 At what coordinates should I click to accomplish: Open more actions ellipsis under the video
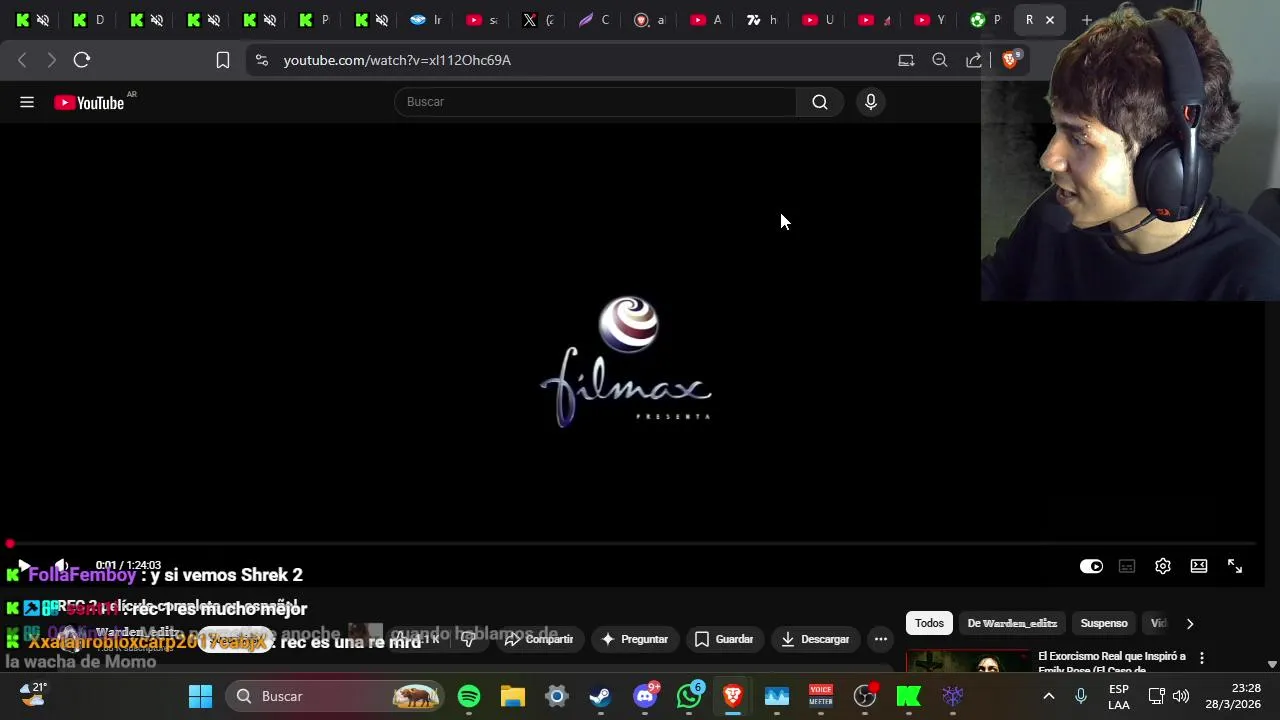[x=881, y=639]
